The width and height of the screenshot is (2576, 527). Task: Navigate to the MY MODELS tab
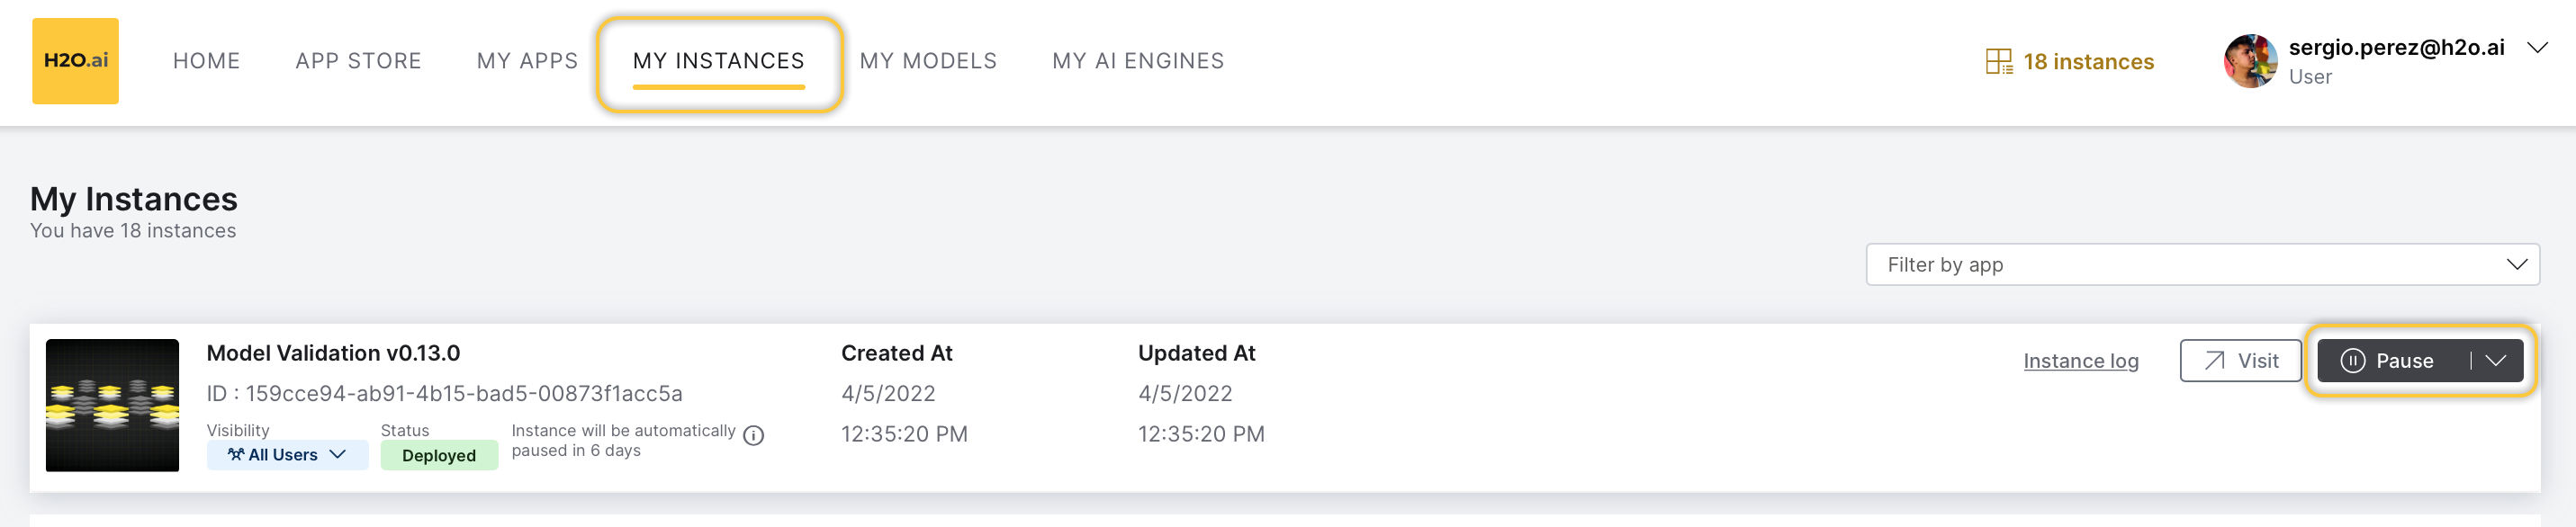tap(927, 61)
